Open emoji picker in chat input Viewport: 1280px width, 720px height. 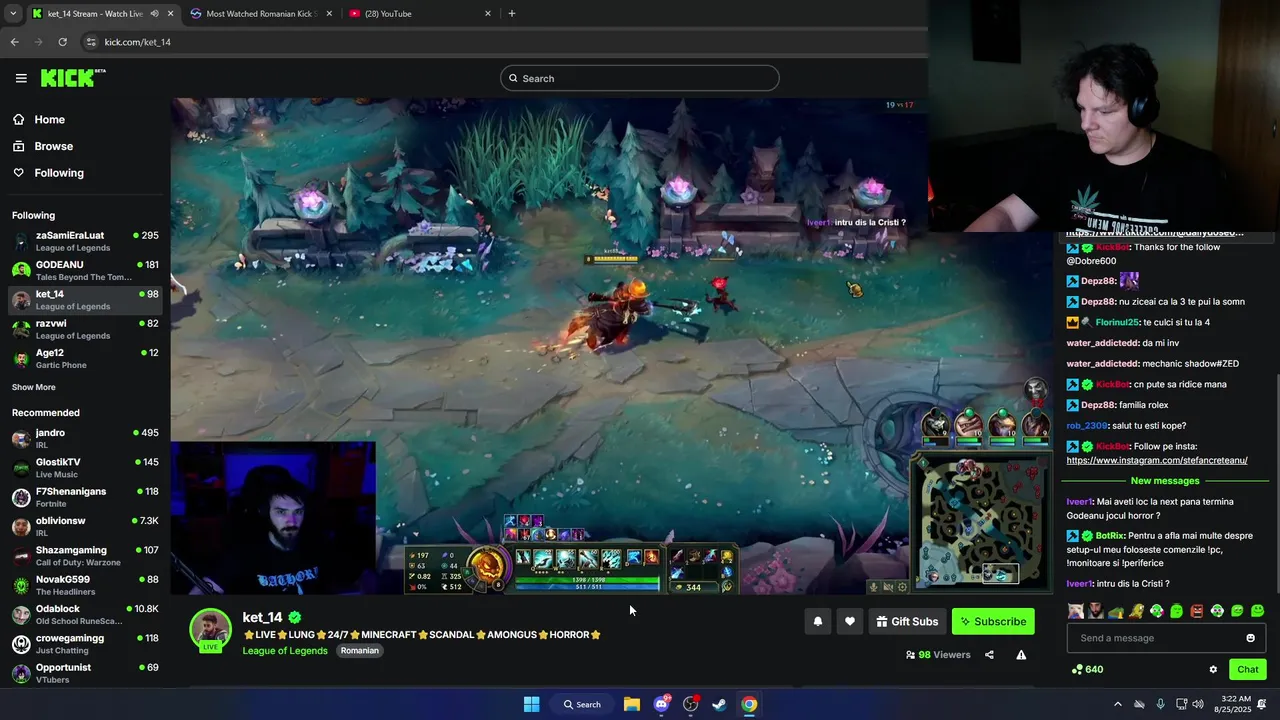(1250, 638)
